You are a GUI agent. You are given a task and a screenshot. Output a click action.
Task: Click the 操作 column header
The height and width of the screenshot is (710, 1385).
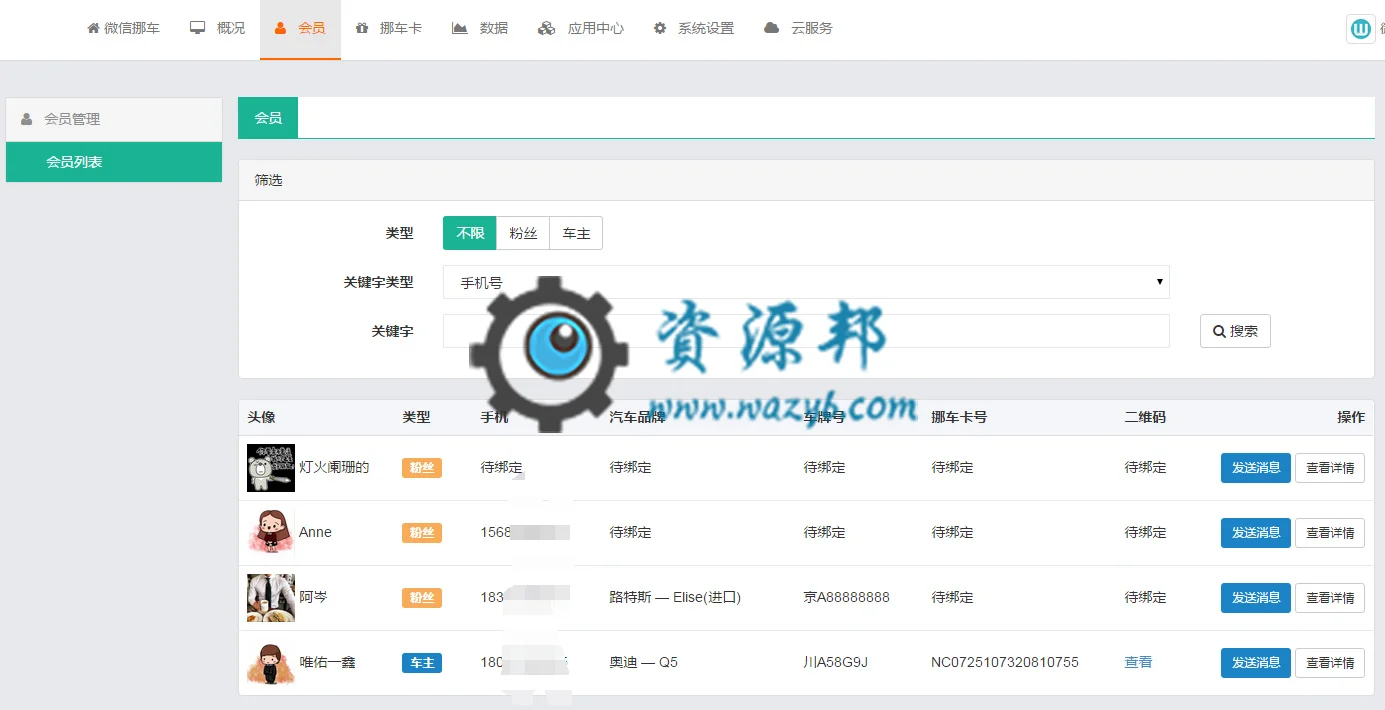(x=1351, y=417)
